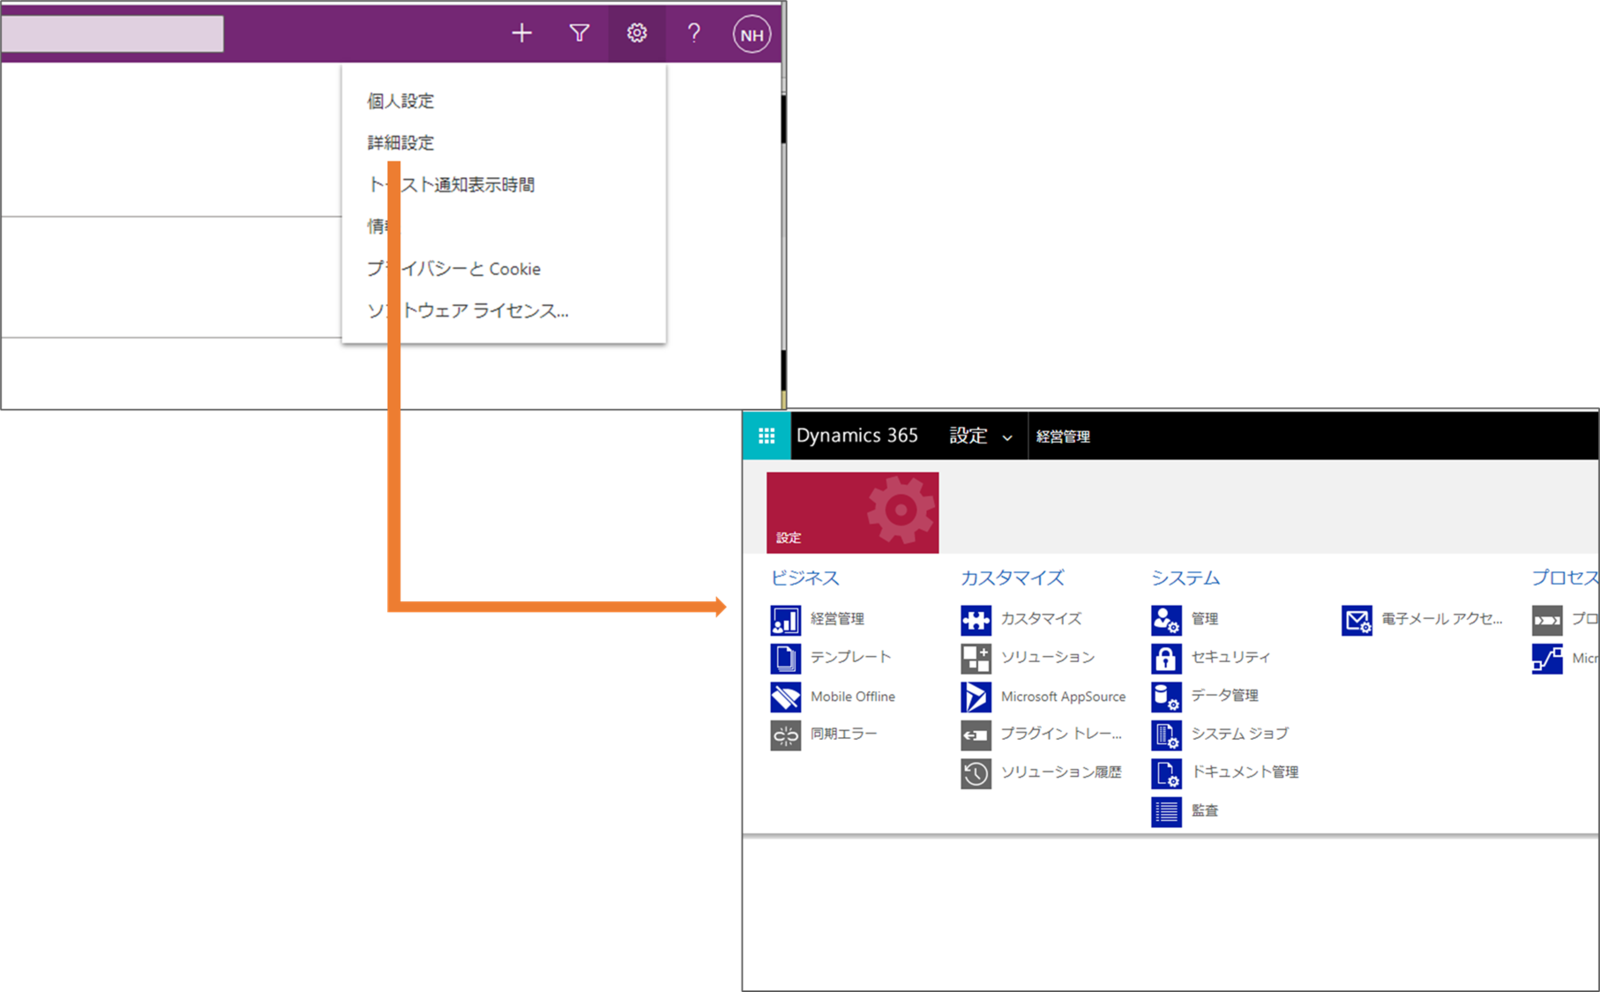Open the 同期エラー link

click(x=844, y=734)
